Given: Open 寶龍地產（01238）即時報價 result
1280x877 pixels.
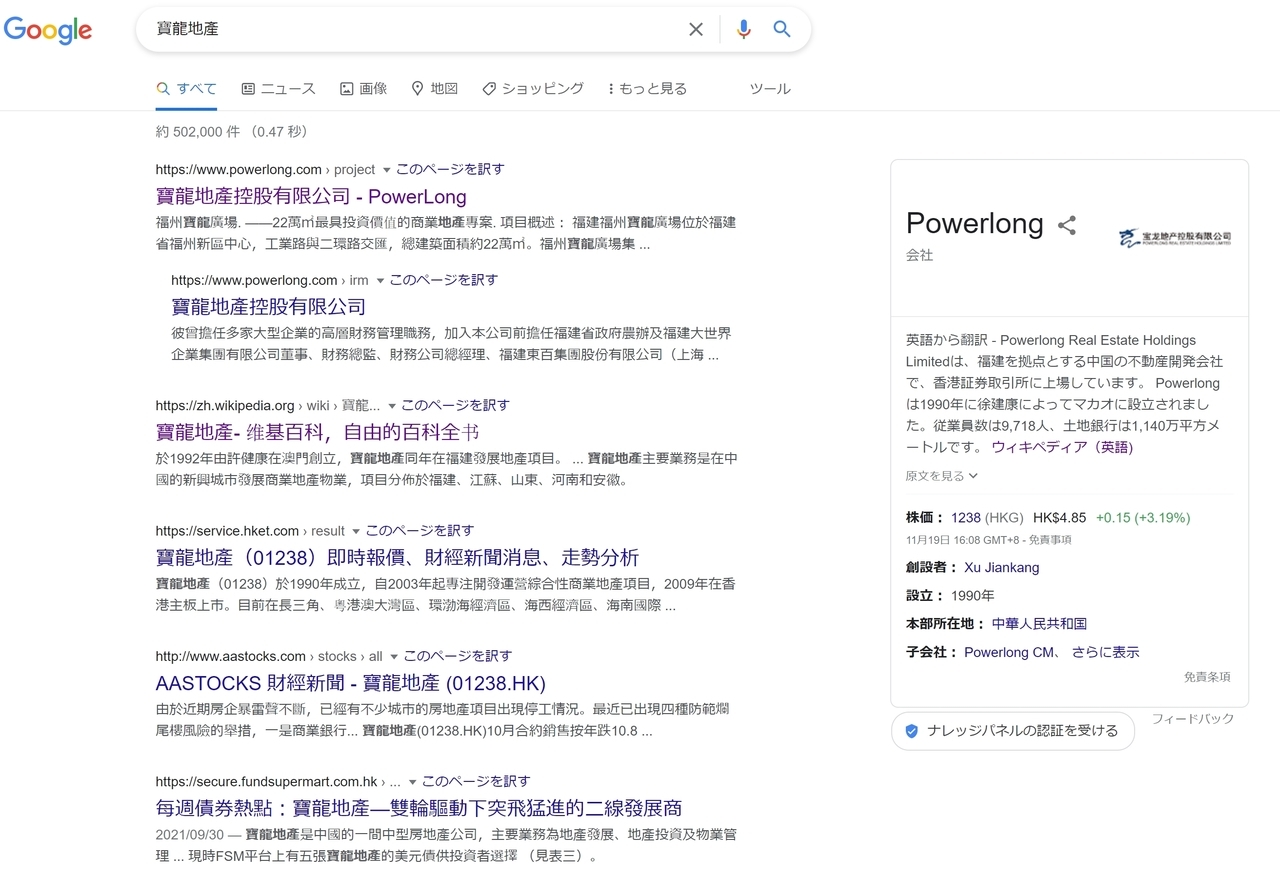Looking at the screenshot, I should click(x=397, y=557).
